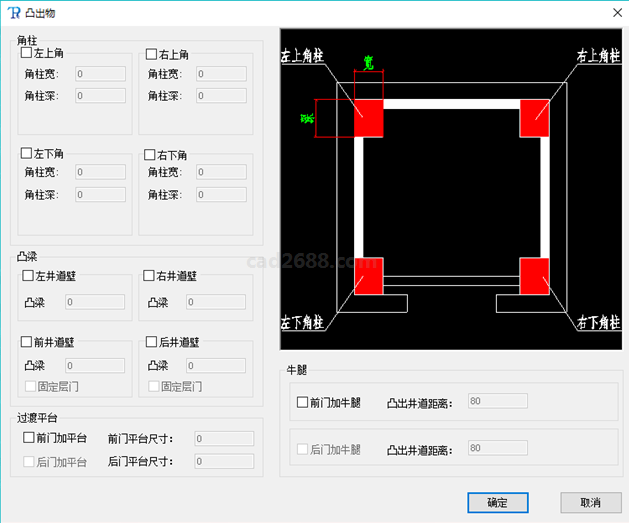Check the 左下角 corner column option
The image size is (629, 523).
(27, 154)
